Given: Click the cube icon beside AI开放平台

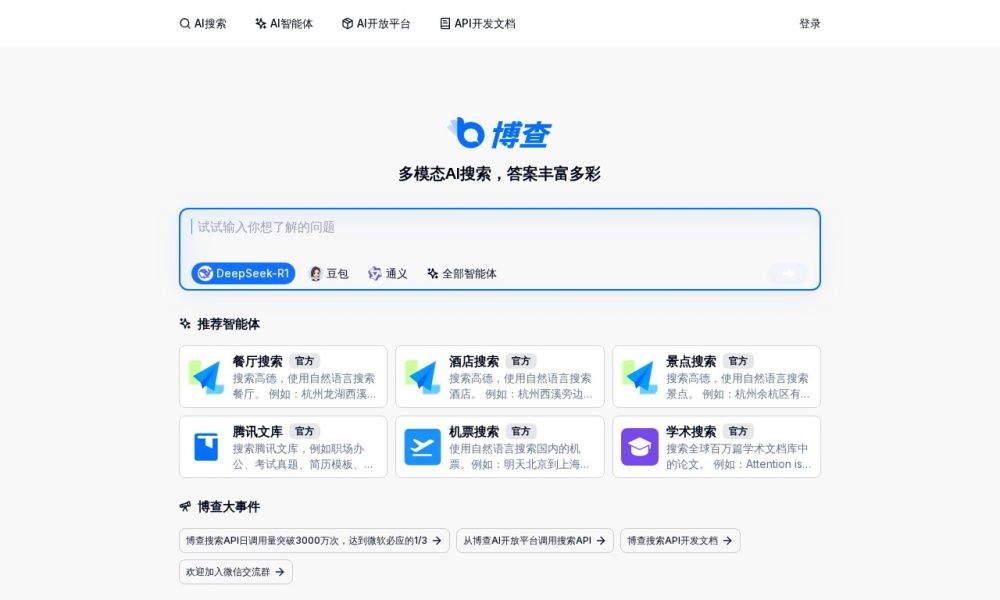Looking at the screenshot, I should coord(348,24).
